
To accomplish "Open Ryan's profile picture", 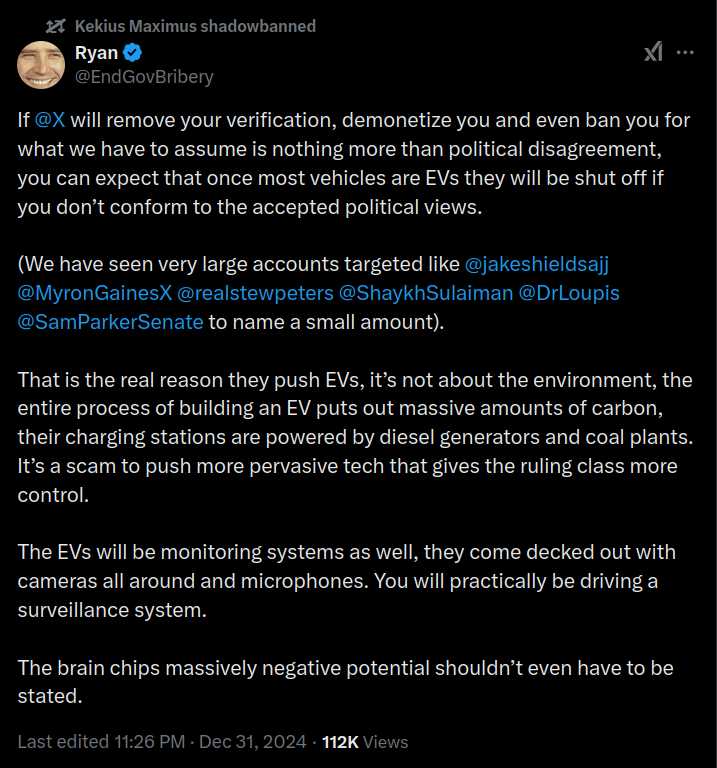I will (42, 65).
